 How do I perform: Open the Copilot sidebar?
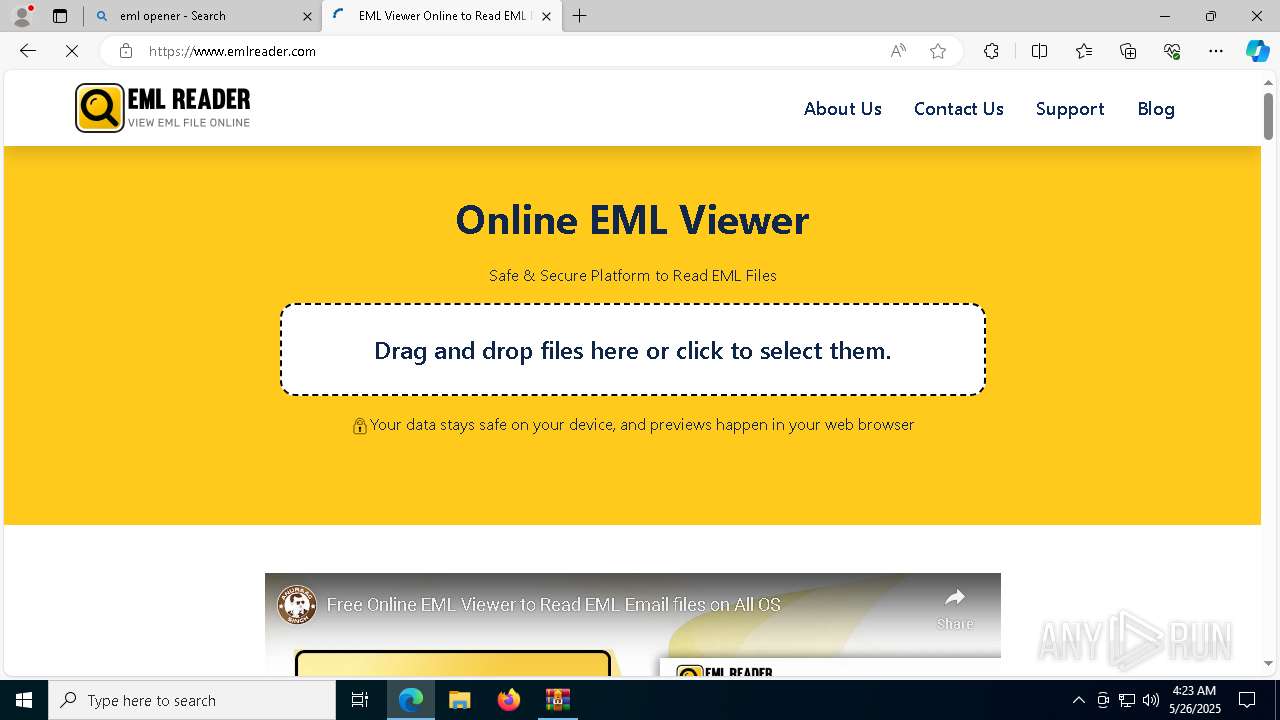1257,51
